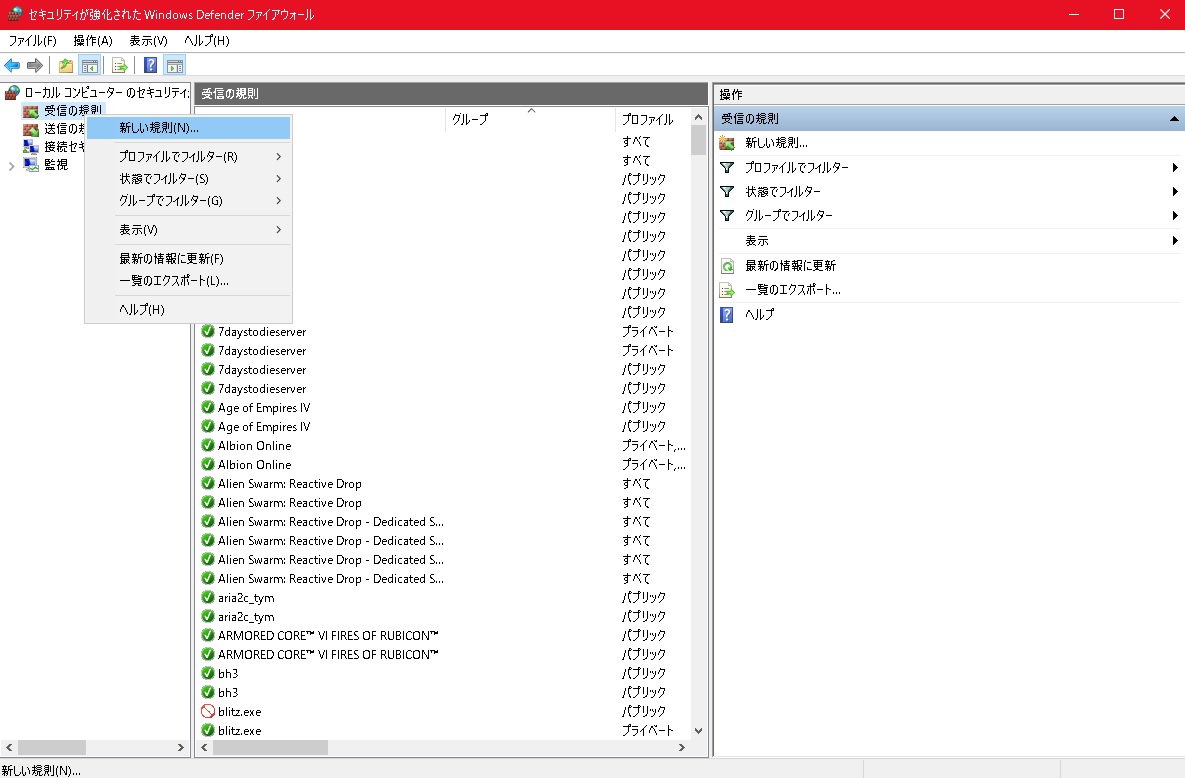This screenshot has width=1185, height=778.
Task: Expand the 監視 tree node arrow
Action: (11, 165)
